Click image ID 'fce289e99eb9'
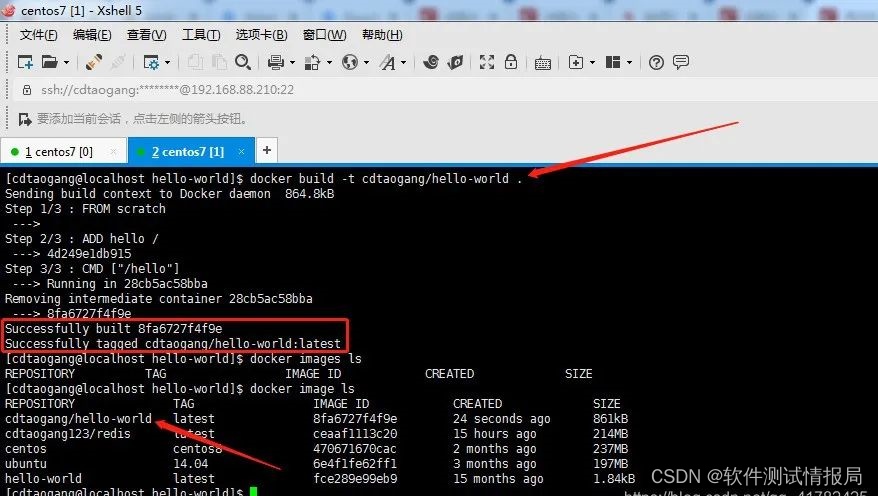This screenshot has height=496, width=878. (355, 479)
